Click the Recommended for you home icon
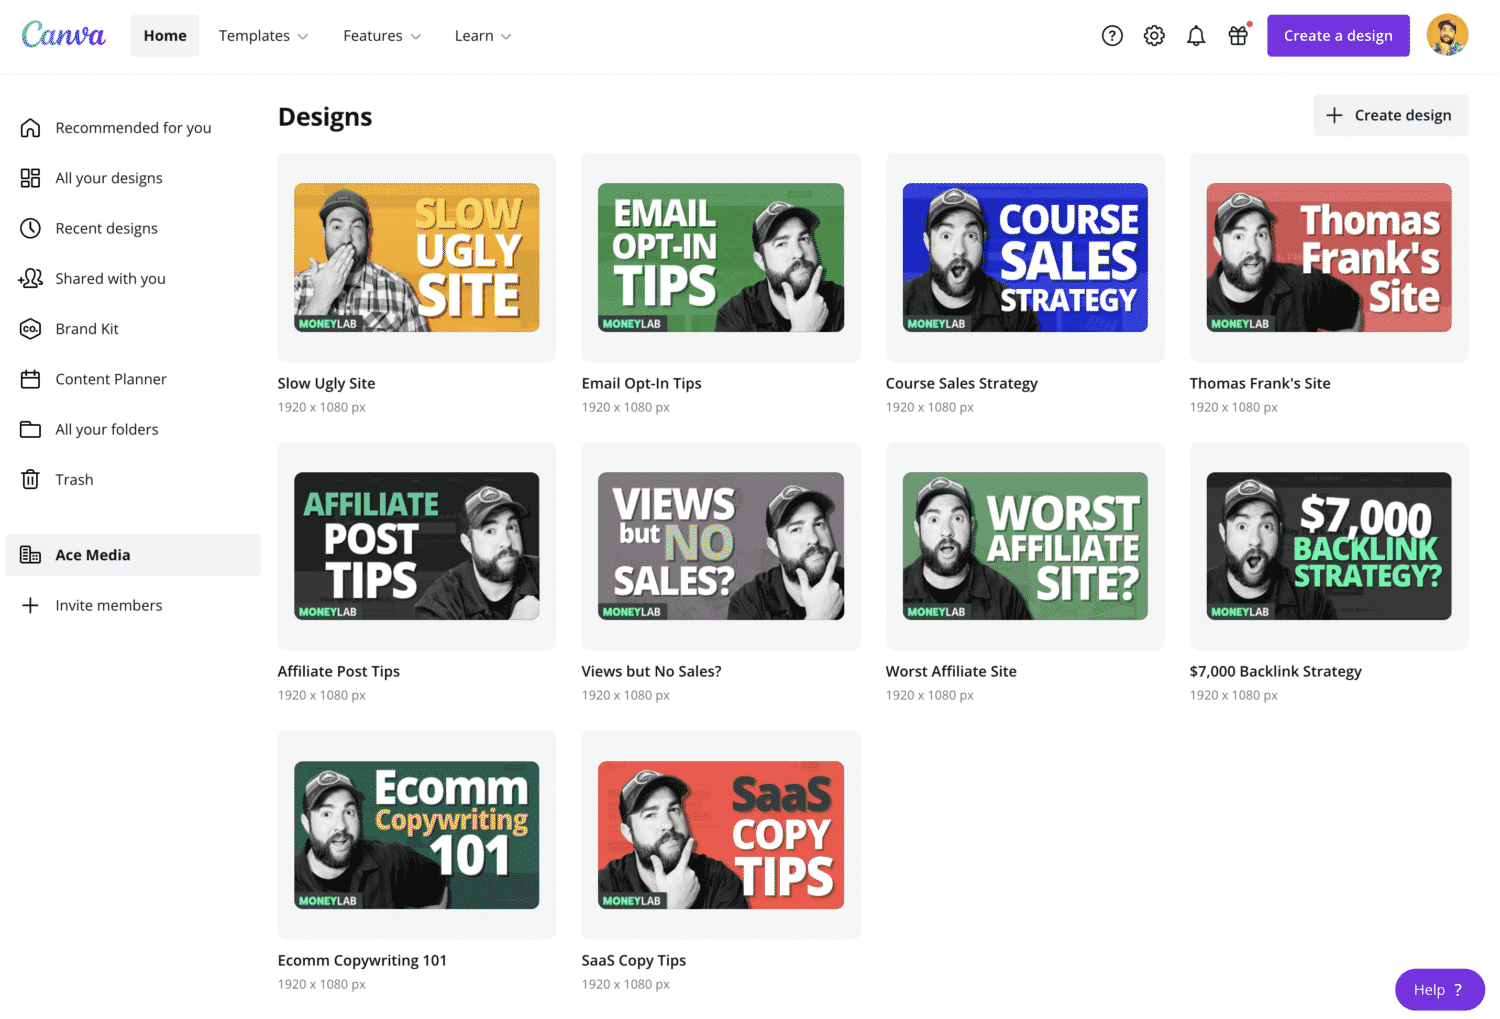The height and width of the screenshot is (1019, 1500). (31, 128)
